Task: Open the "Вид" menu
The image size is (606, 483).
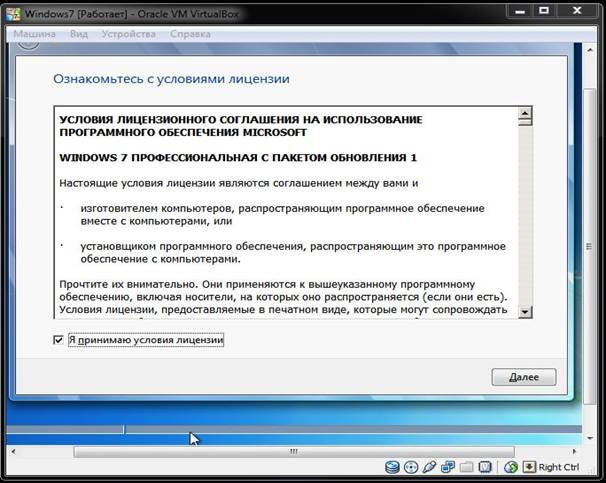Action: coord(79,34)
